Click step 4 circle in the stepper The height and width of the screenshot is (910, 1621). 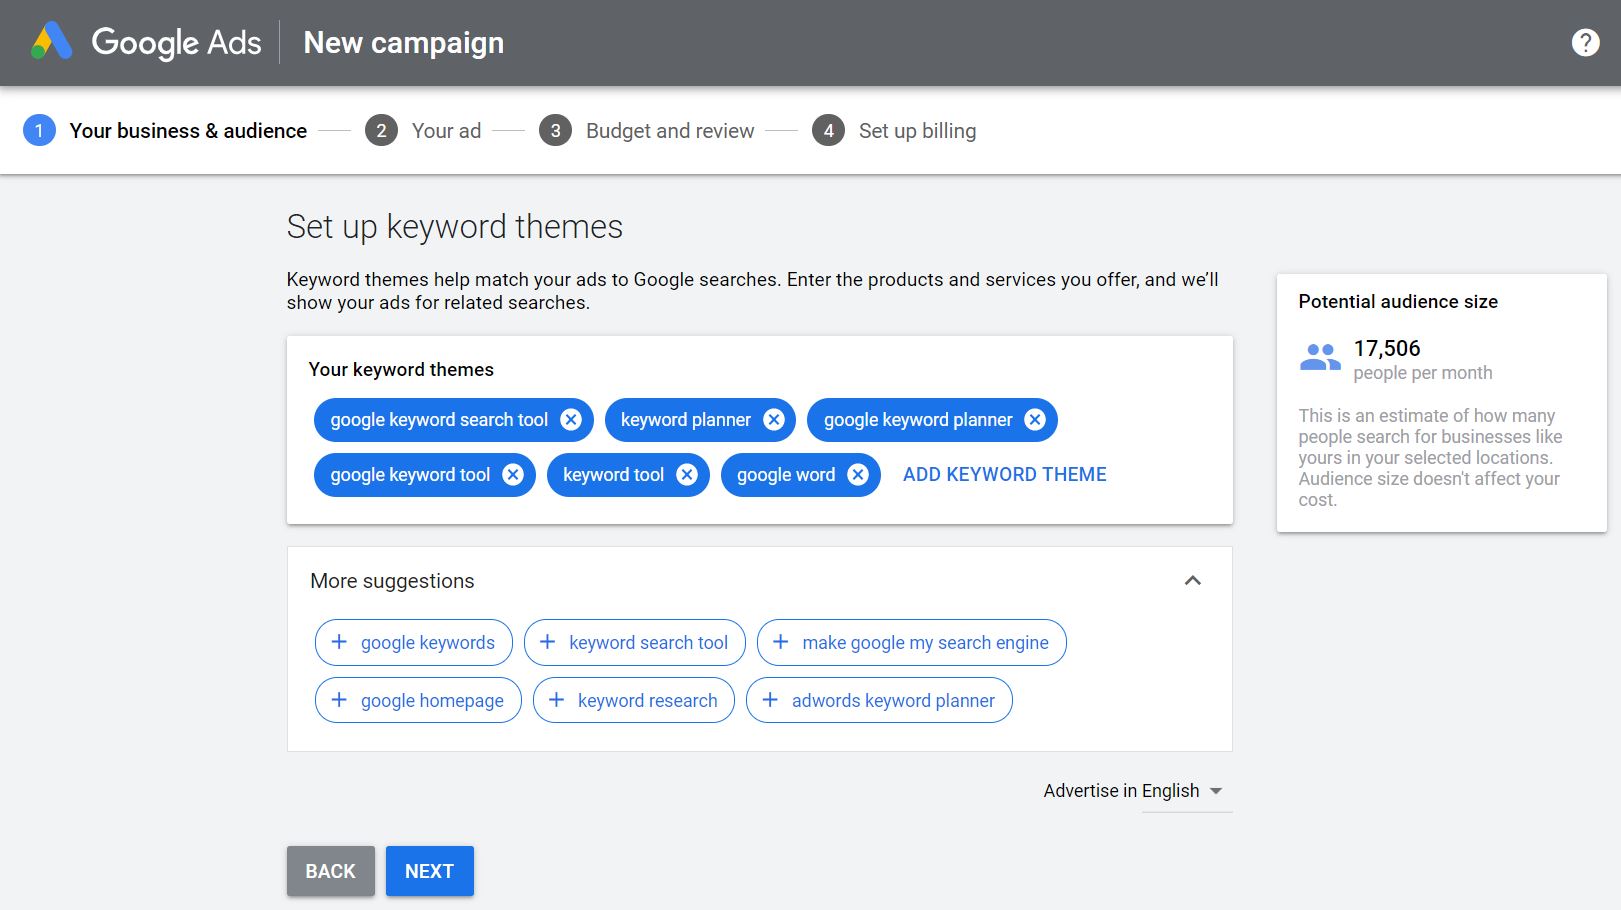point(828,131)
